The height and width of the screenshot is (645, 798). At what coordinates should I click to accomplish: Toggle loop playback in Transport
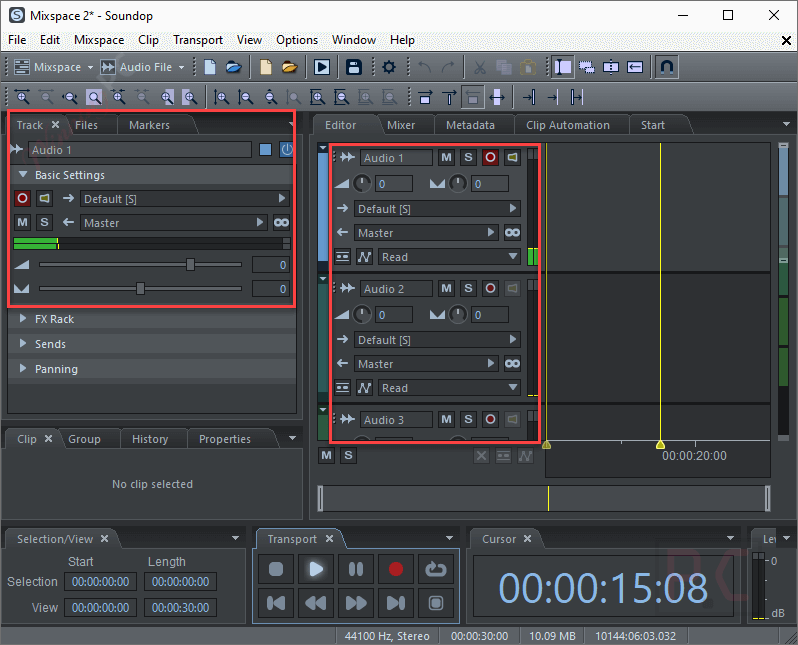[x=436, y=569]
